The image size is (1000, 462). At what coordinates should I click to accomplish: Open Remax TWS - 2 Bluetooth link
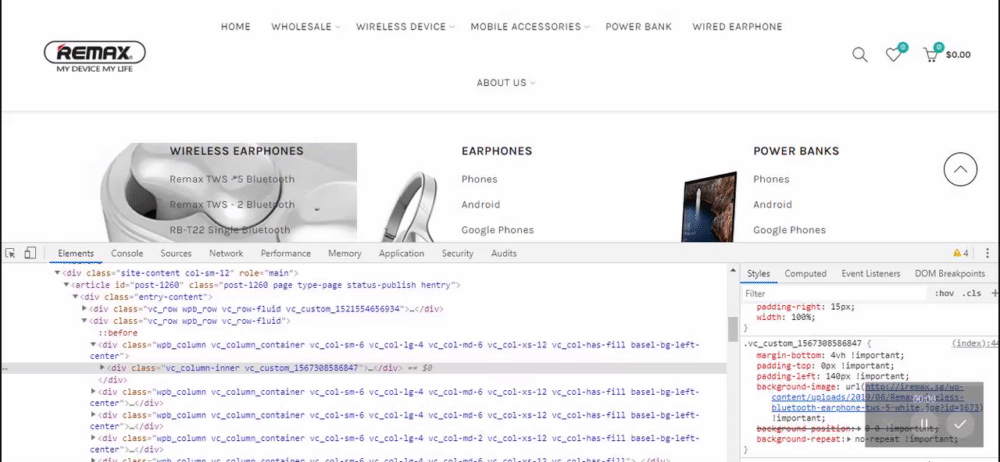[232, 205]
